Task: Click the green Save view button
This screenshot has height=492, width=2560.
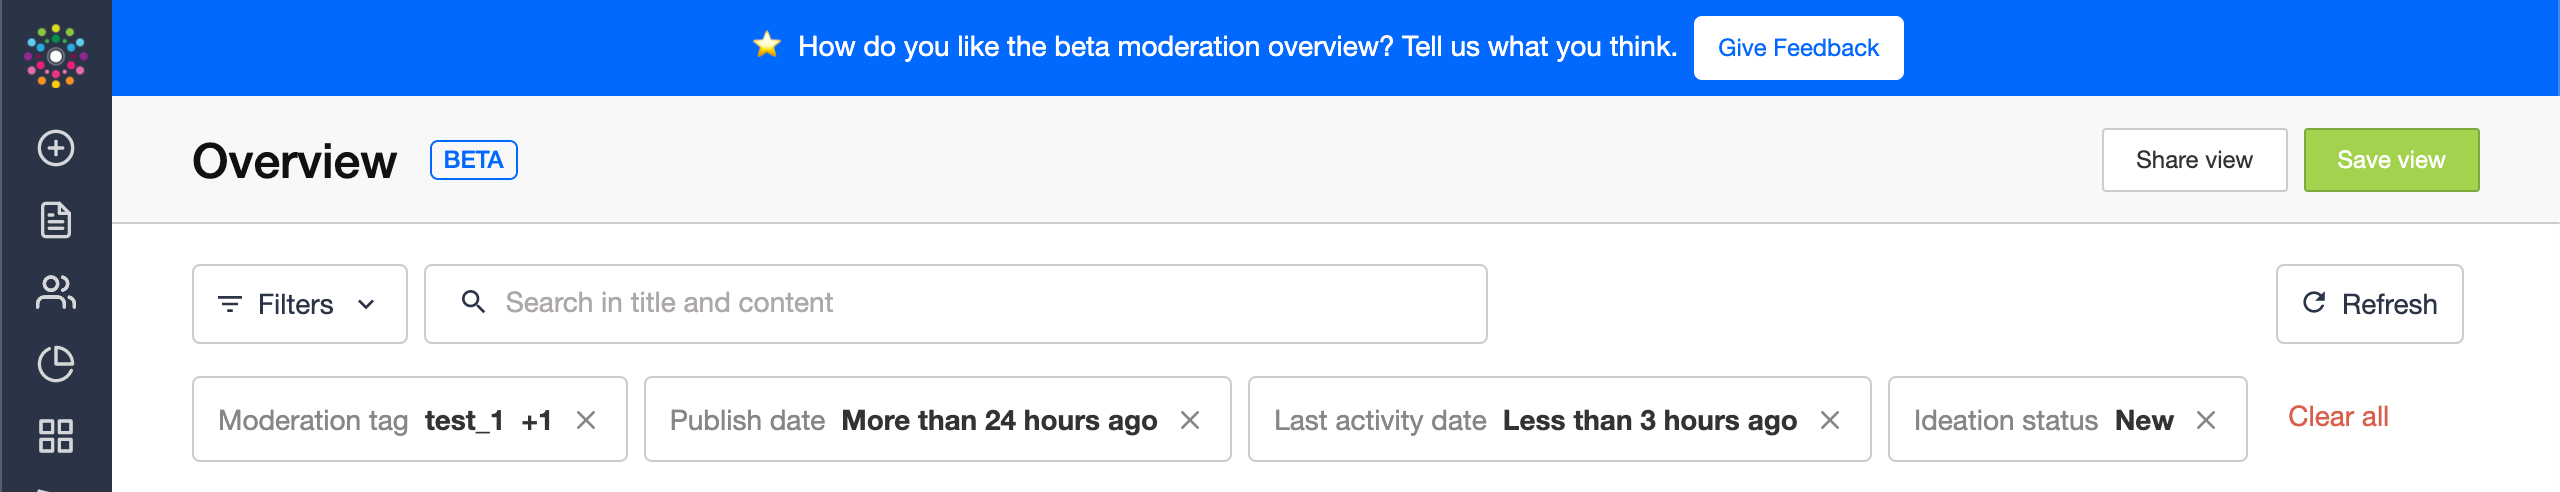Action: coord(2391,160)
